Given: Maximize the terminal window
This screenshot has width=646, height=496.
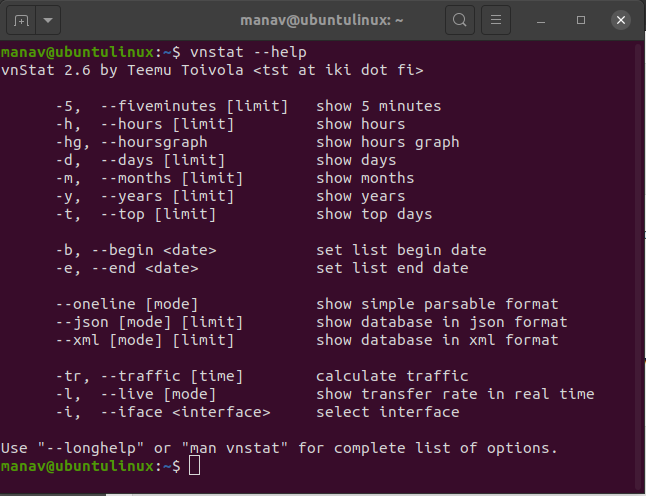Looking at the screenshot, I should pyautogui.click(x=581, y=19).
